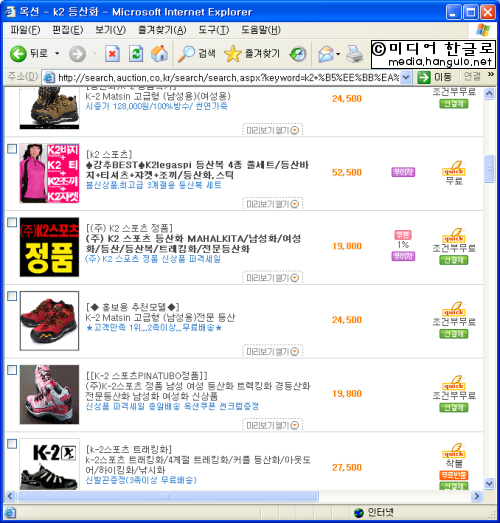Expand preview under red Matsin shoes listing

click(x=273, y=352)
